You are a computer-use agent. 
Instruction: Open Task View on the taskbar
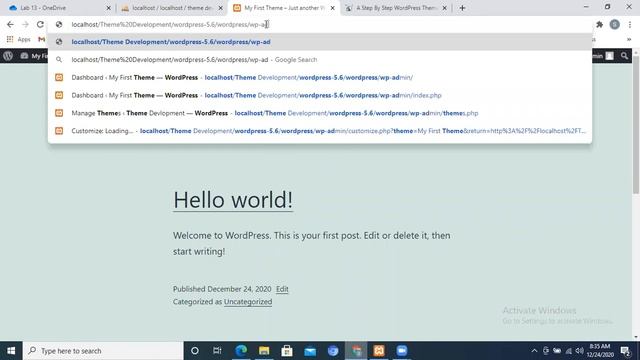pos(217,351)
